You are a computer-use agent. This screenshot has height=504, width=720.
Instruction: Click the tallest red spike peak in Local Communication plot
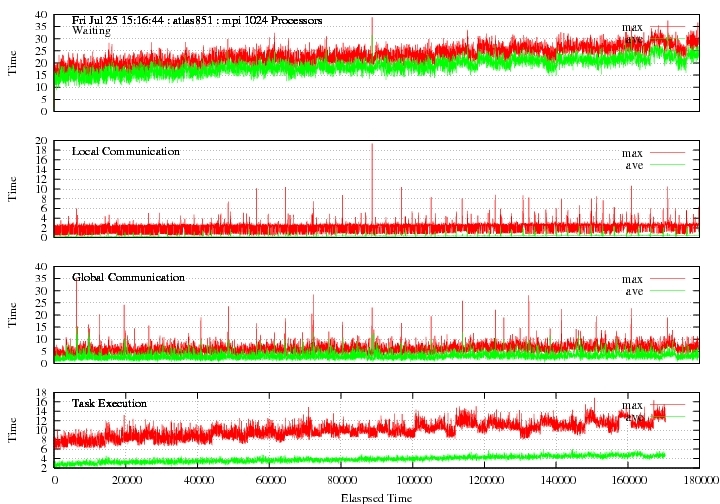[372, 145]
